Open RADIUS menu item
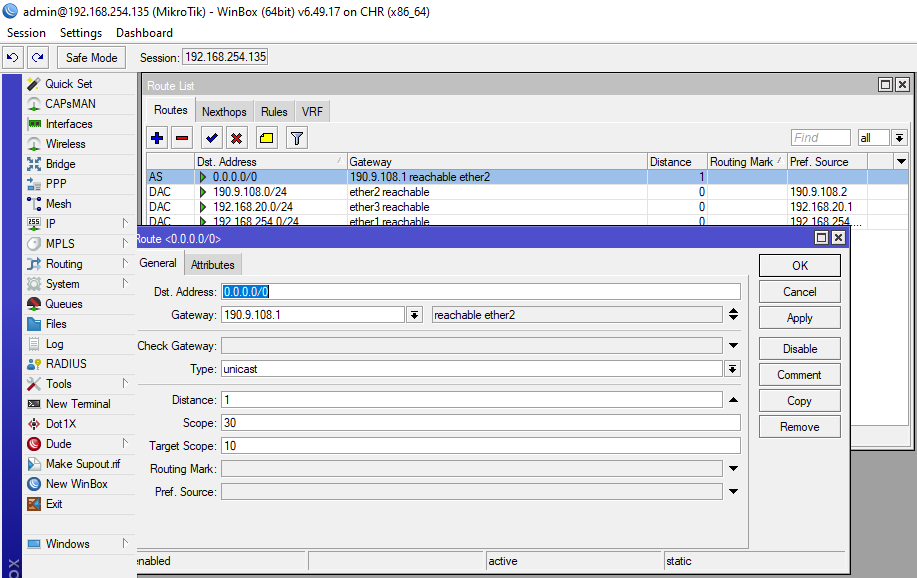This screenshot has width=917, height=578. [x=66, y=364]
